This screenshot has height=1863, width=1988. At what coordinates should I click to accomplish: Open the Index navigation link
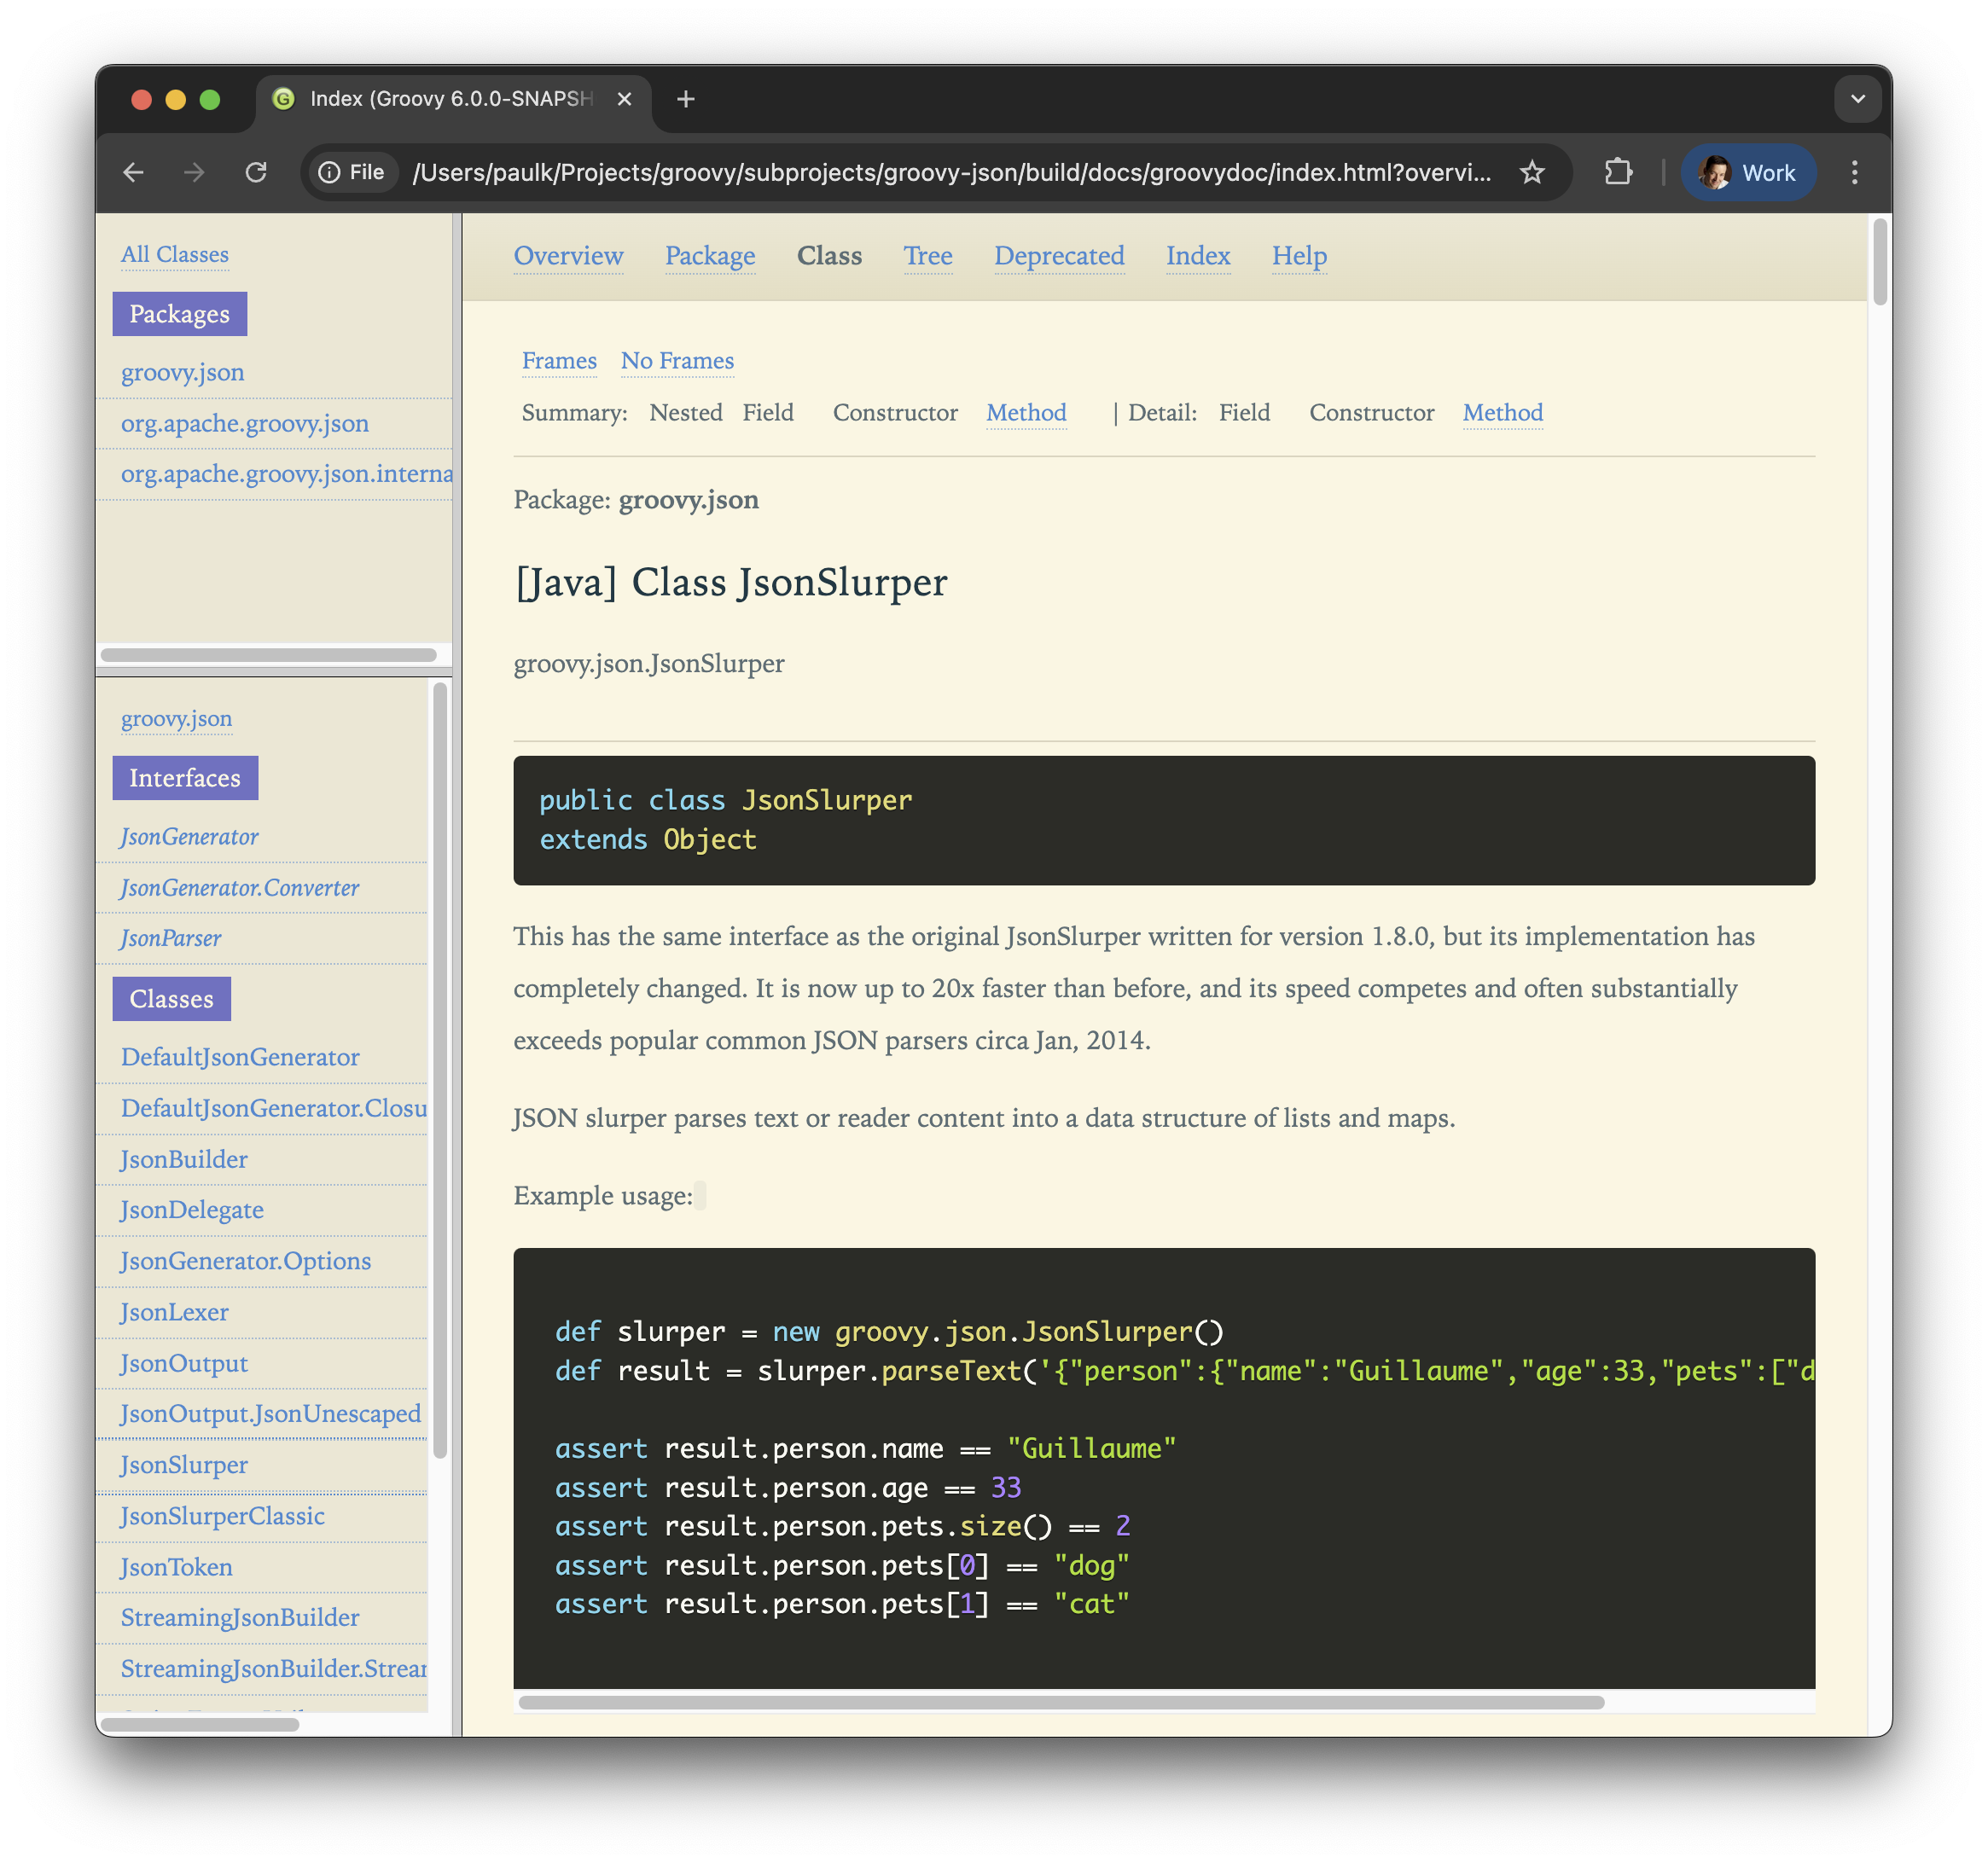click(x=1198, y=256)
